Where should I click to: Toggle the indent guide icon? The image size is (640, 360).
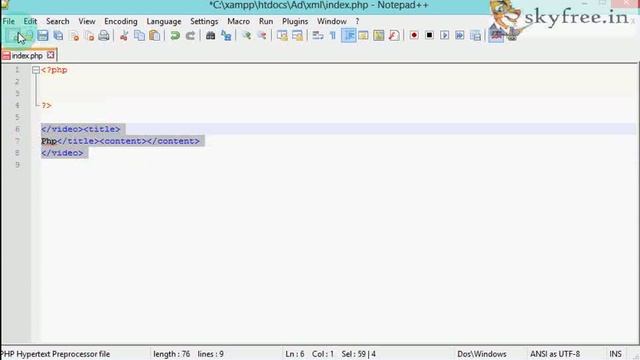[349, 36]
